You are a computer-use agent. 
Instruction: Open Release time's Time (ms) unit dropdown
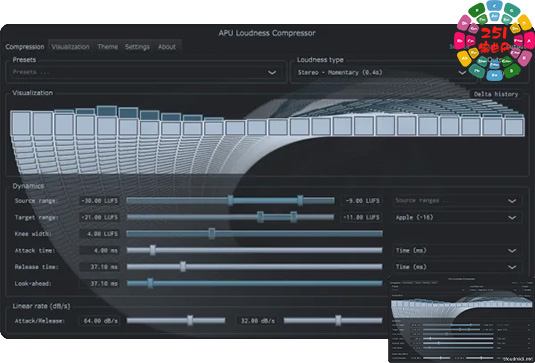(457, 267)
